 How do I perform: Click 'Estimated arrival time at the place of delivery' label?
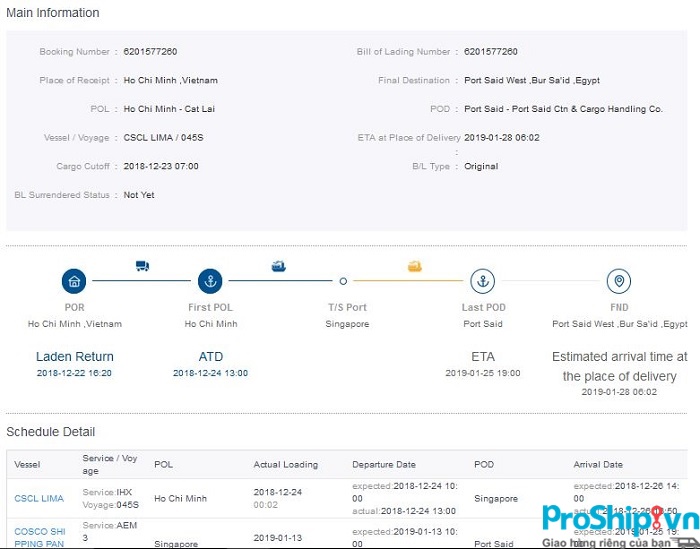coord(620,366)
